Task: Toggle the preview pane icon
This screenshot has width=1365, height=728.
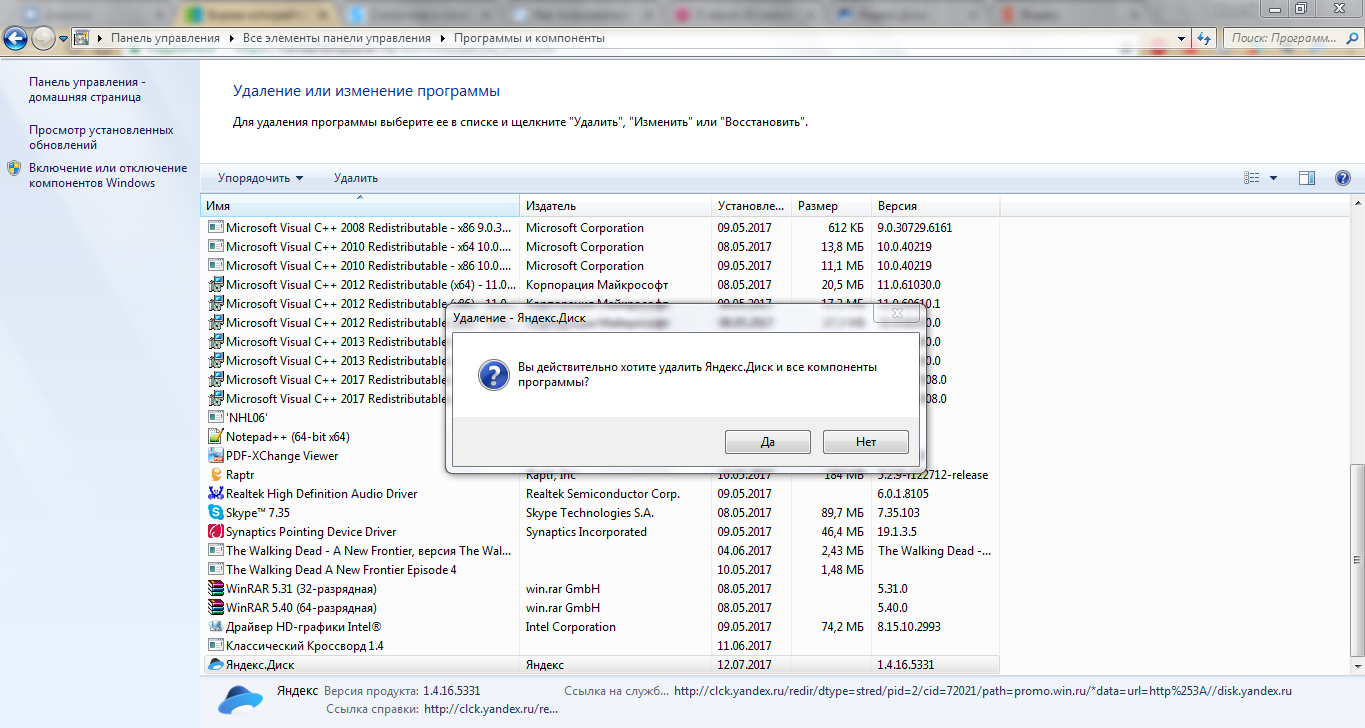Action: pos(1306,178)
